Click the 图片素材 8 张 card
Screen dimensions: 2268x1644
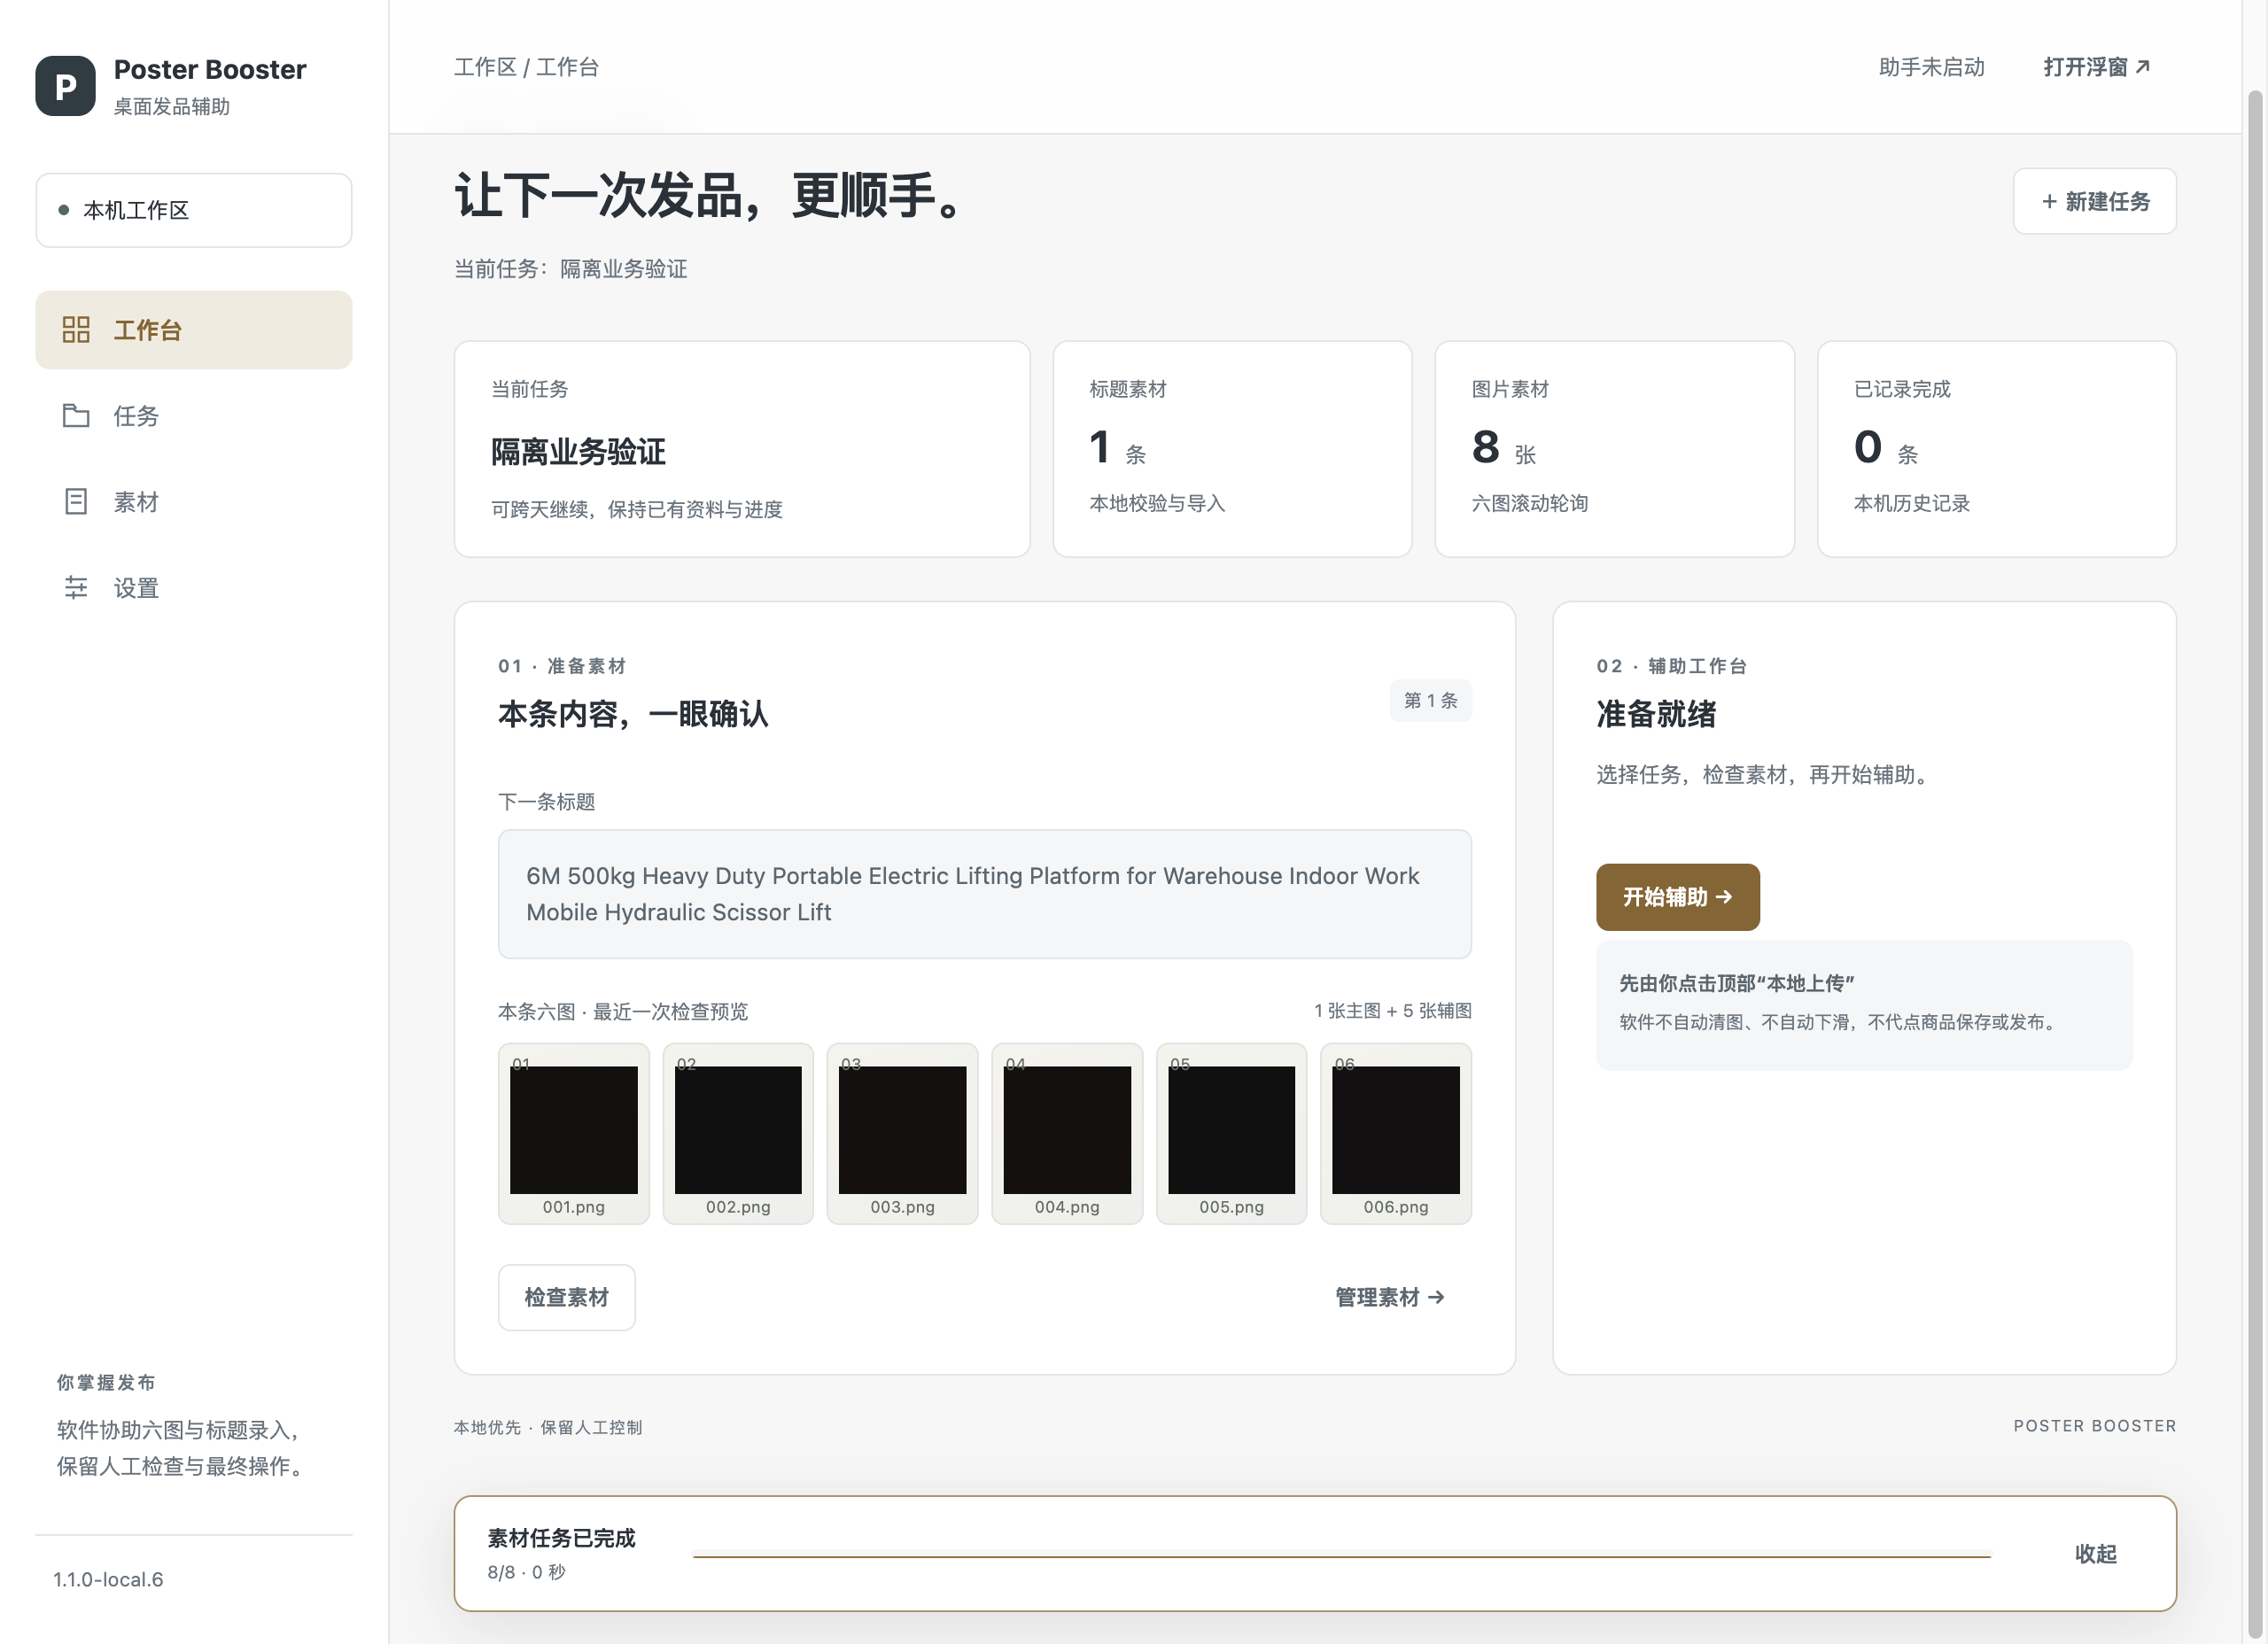coord(1615,449)
